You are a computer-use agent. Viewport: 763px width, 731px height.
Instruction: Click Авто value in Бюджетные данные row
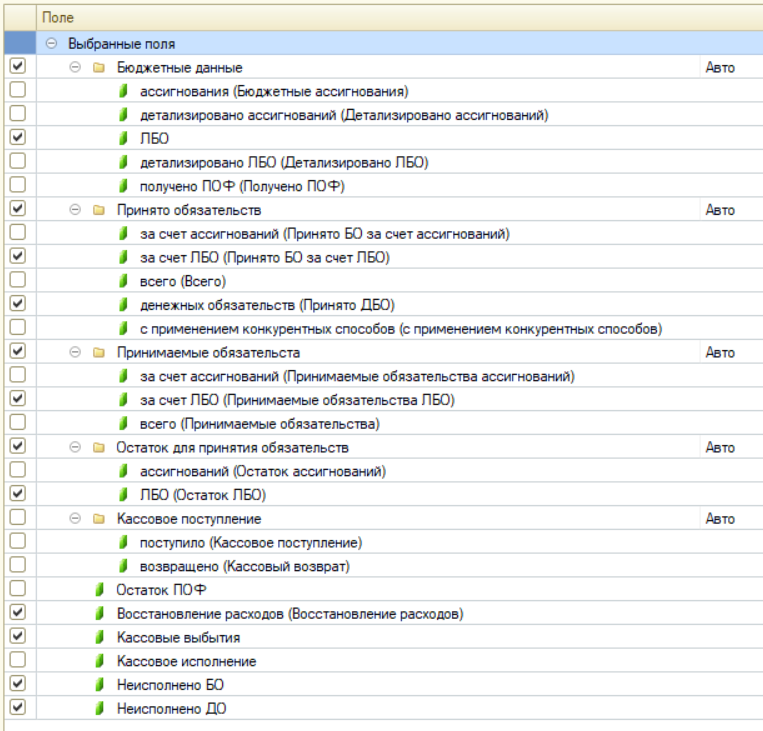pos(719,68)
